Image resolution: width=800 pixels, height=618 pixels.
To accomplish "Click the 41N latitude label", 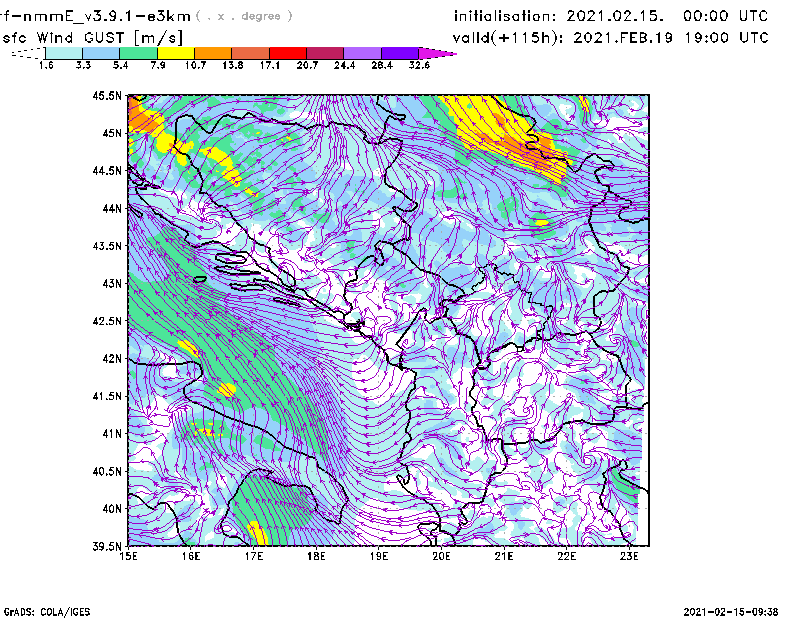I will [112, 434].
